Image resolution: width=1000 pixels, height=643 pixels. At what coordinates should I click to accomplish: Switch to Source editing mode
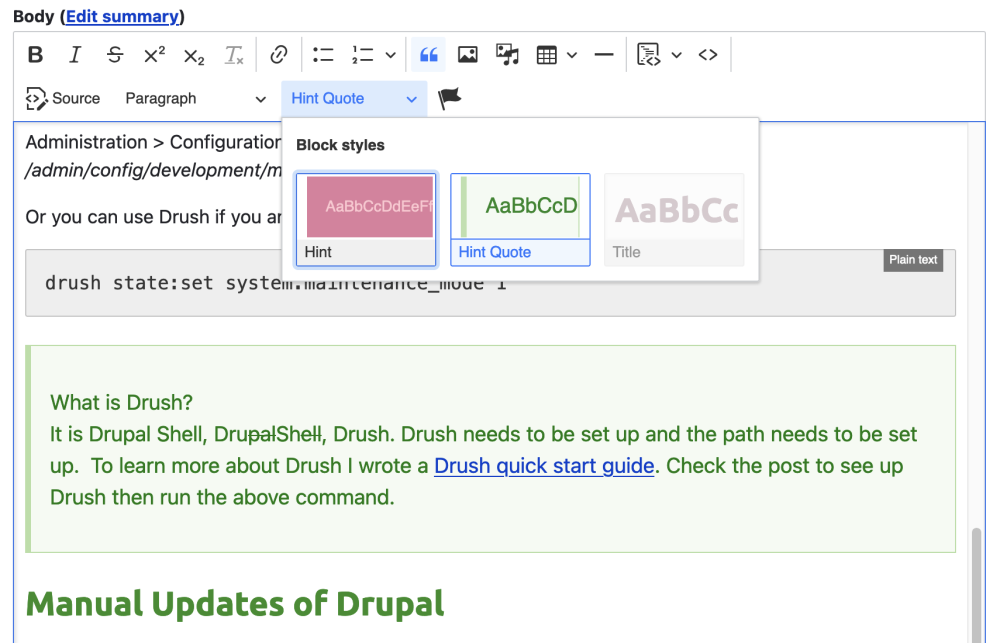tap(62, 99)
